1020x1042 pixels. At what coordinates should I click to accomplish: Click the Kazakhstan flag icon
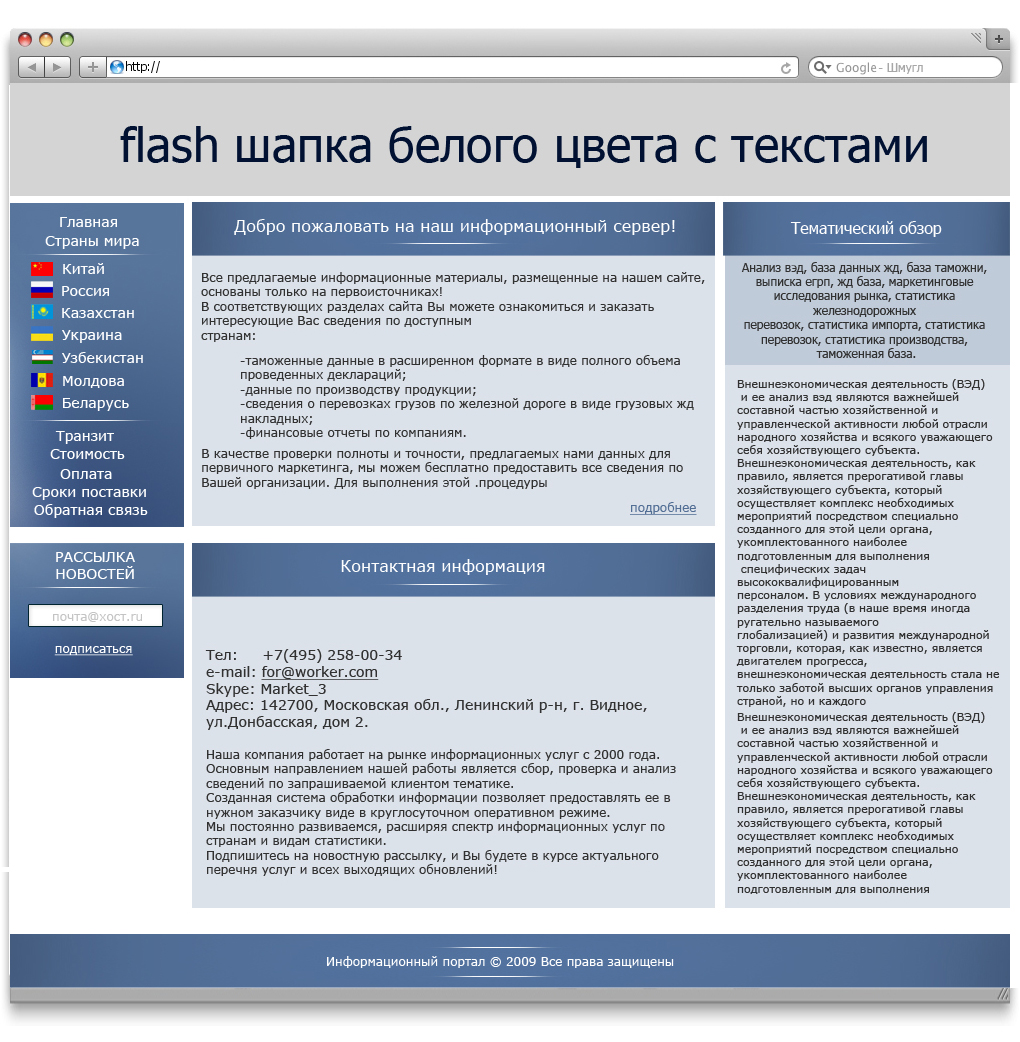tap(42, 312)
